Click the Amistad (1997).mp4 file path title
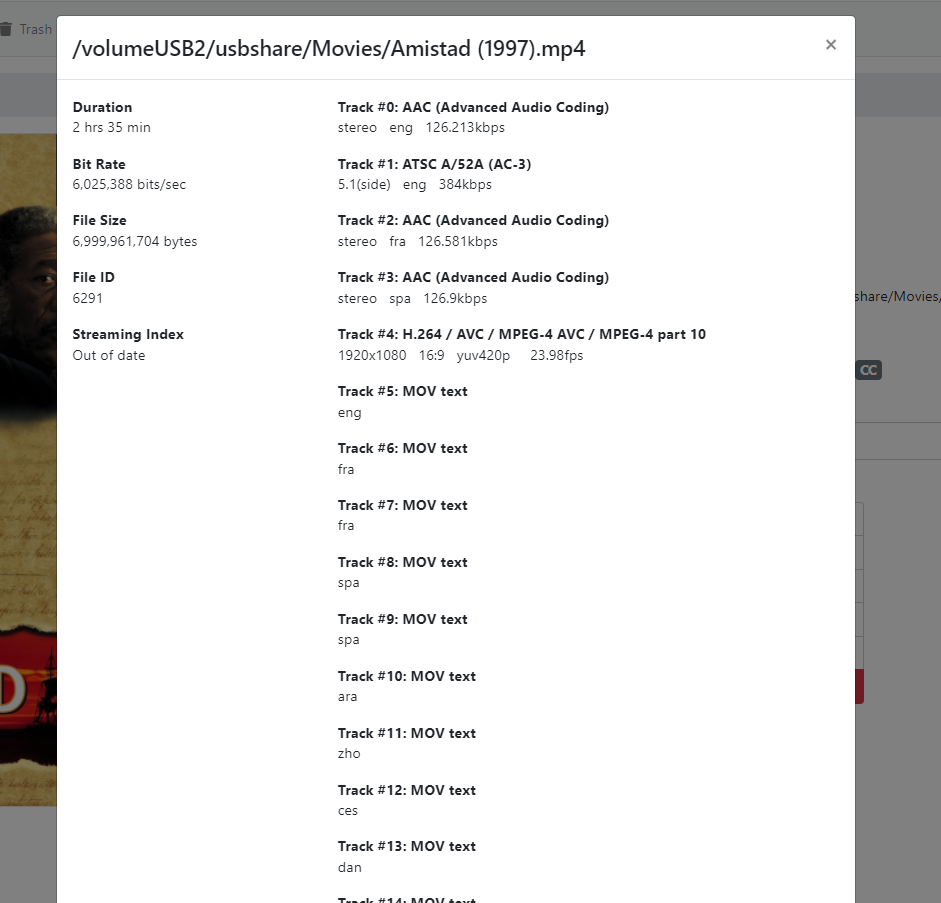This screenshot has height=903, width=941. tap(329, 49)
